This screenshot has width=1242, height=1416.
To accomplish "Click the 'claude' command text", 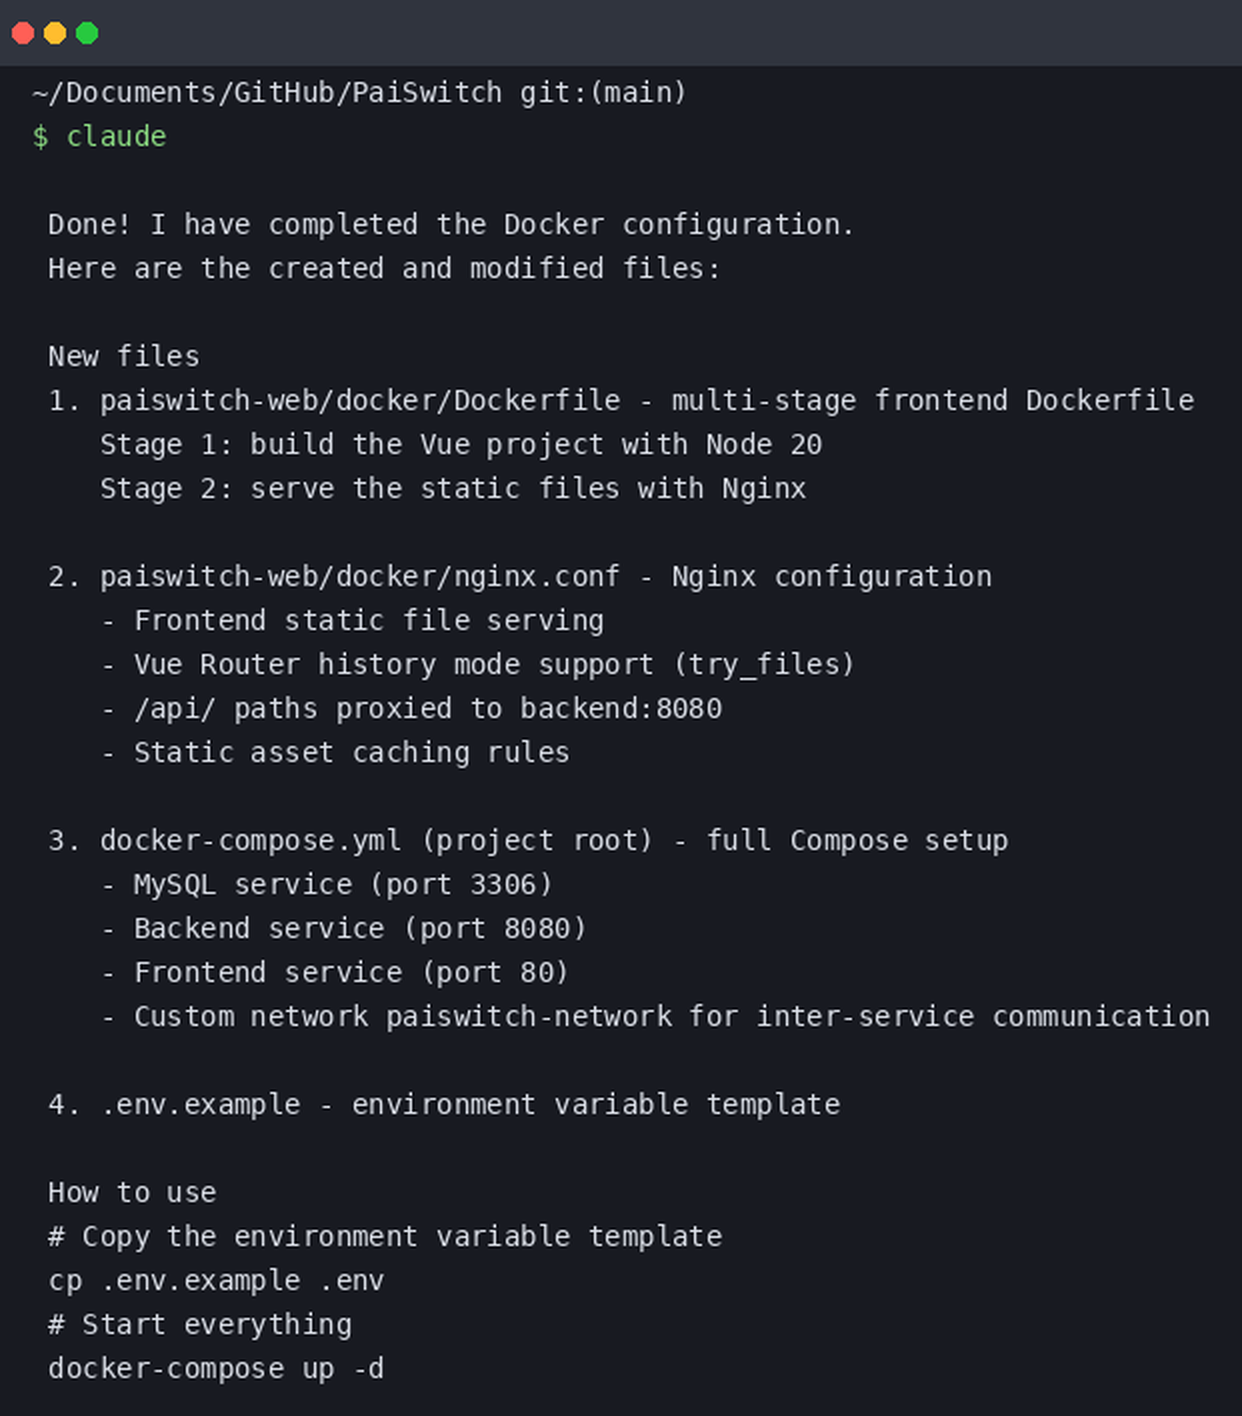I will coord(116,136).
